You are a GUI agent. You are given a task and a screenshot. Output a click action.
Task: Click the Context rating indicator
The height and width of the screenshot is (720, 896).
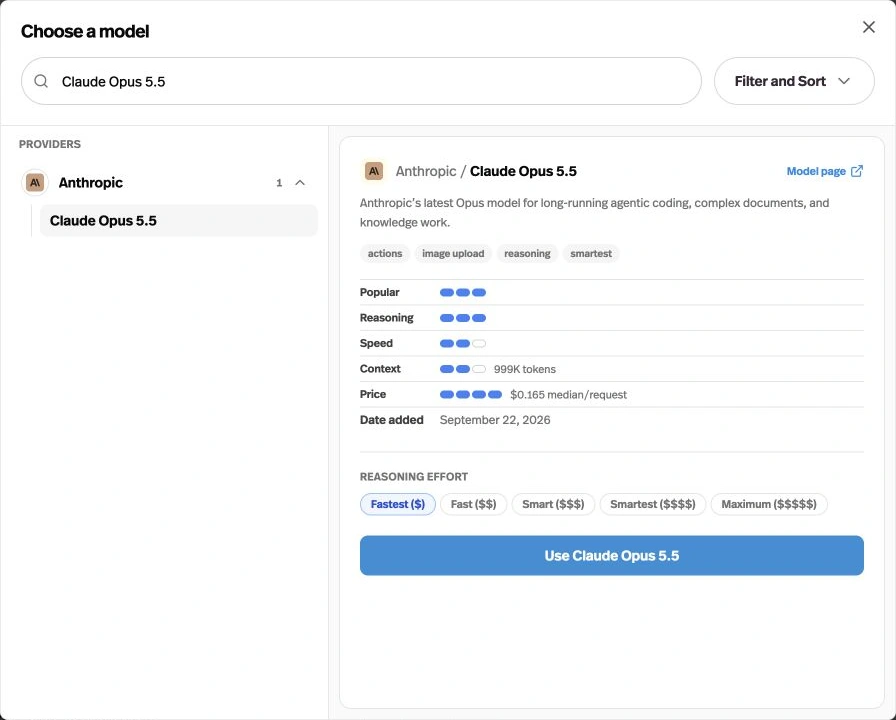tap(463, 369)
